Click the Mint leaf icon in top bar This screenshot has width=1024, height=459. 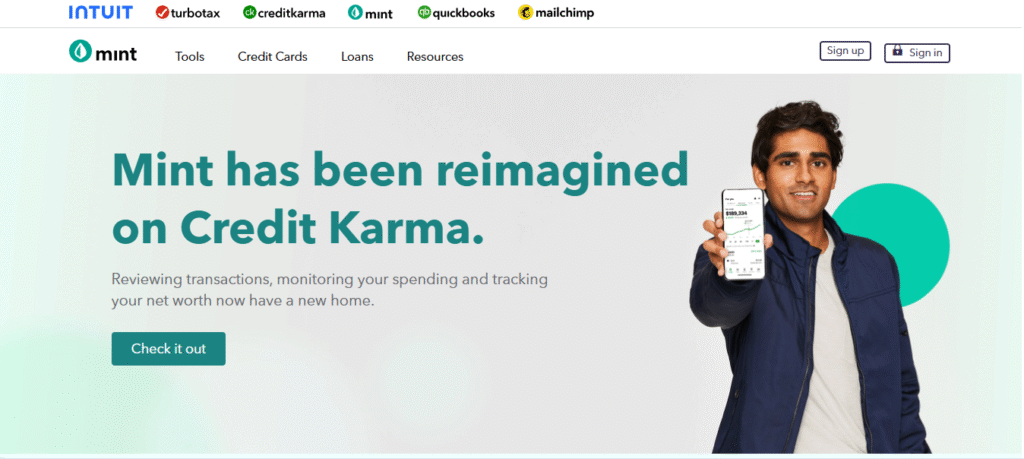355,12
